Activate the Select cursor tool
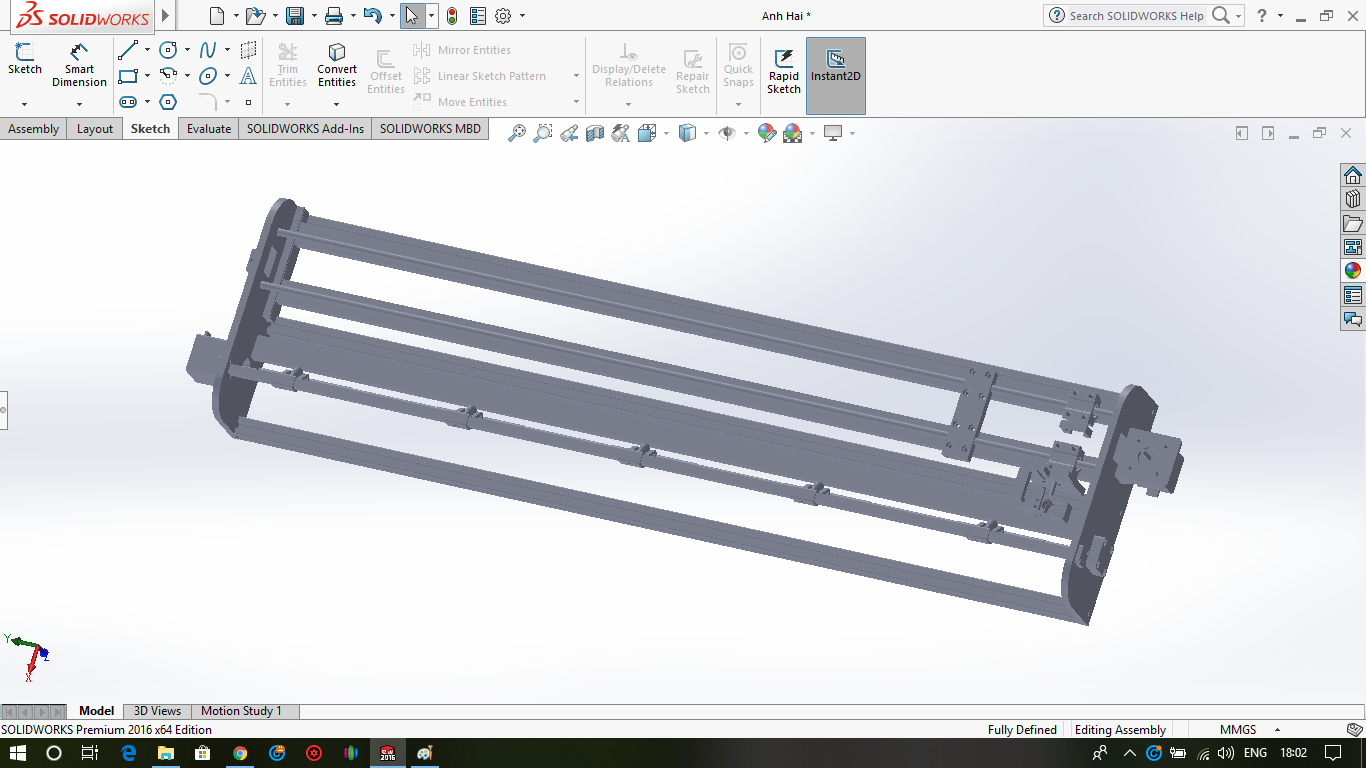 coord(411,16)
